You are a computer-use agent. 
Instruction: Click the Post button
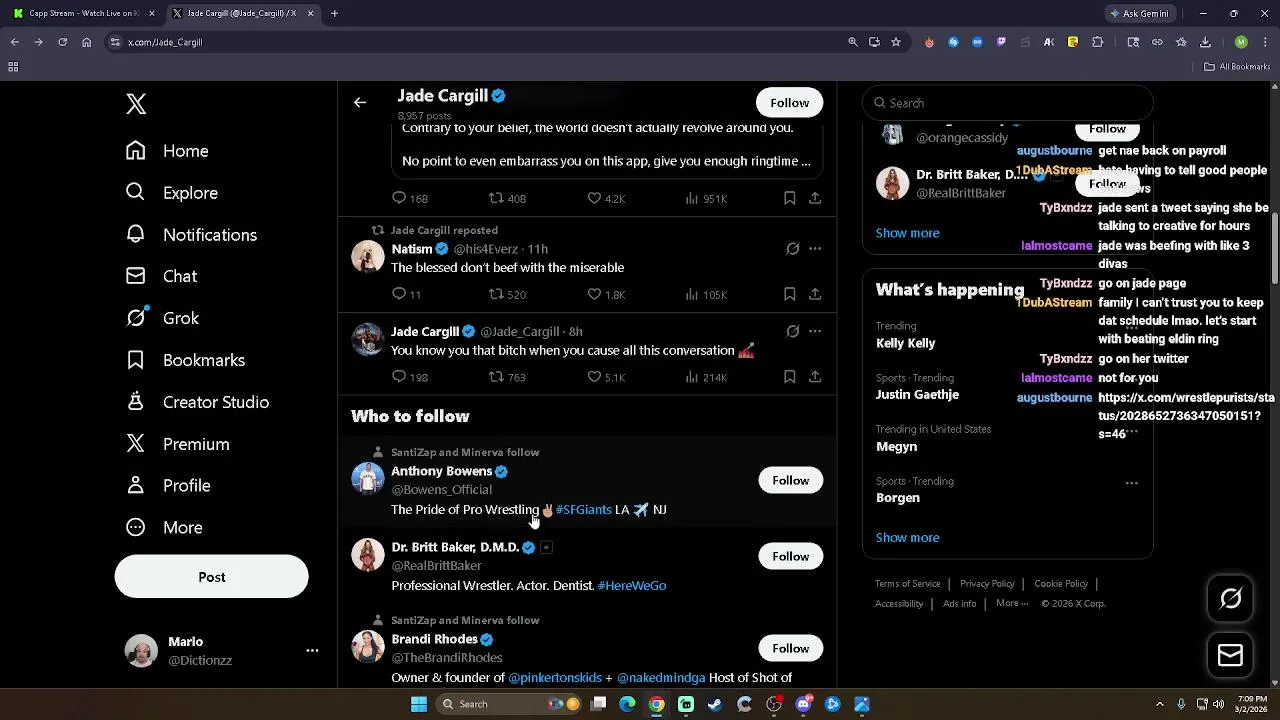click(x=212, y=577)
